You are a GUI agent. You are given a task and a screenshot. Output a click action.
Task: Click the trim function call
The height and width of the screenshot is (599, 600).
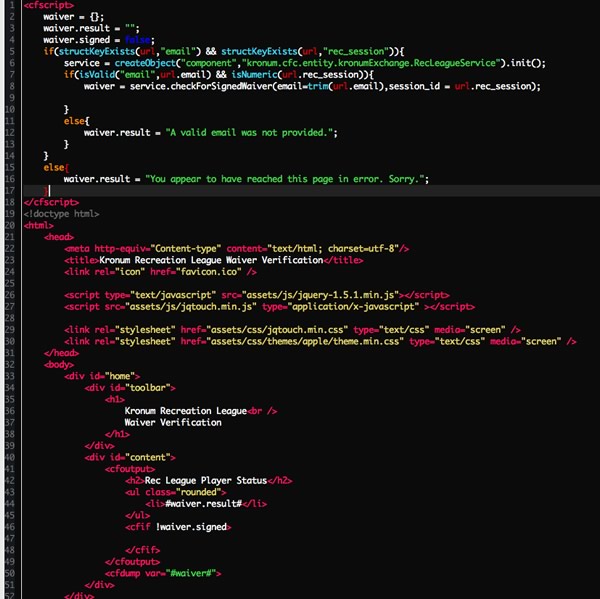click(x=318, y=86)
